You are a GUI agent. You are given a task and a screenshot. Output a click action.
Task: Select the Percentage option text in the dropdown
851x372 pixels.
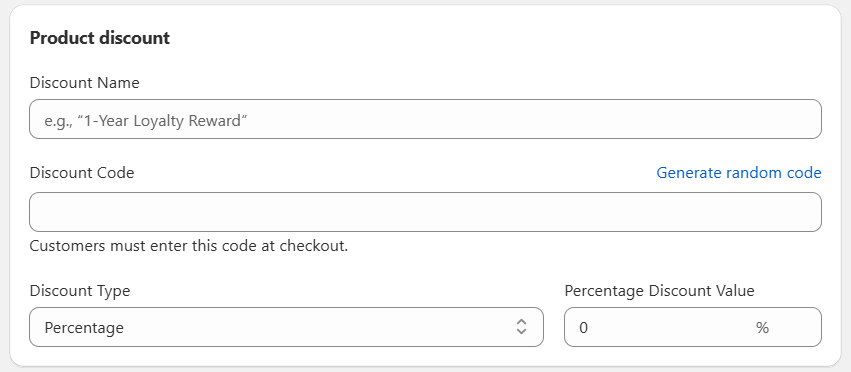click(x=84, y=328)
